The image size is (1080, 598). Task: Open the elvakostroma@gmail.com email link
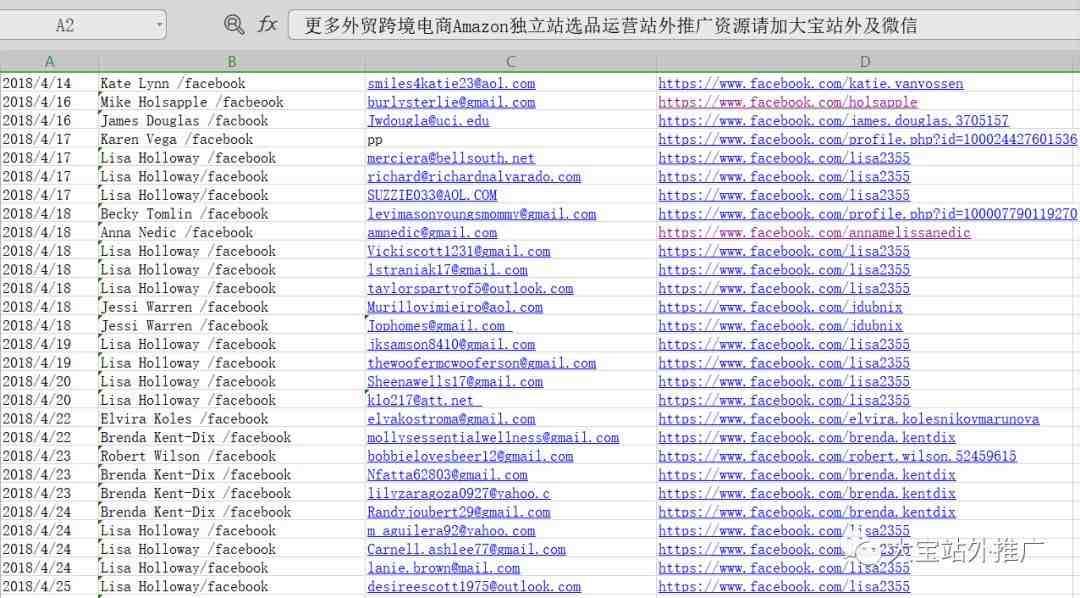pyautogui.click(x=451, y=418)
